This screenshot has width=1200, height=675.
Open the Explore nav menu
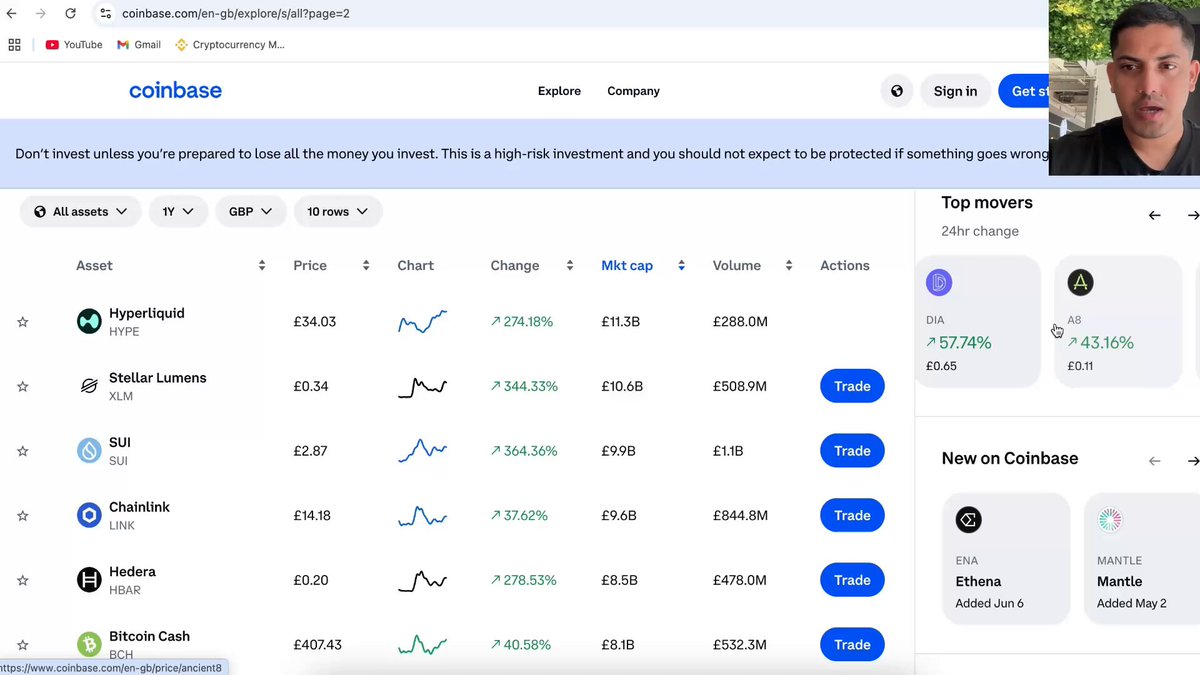(559, 91)
